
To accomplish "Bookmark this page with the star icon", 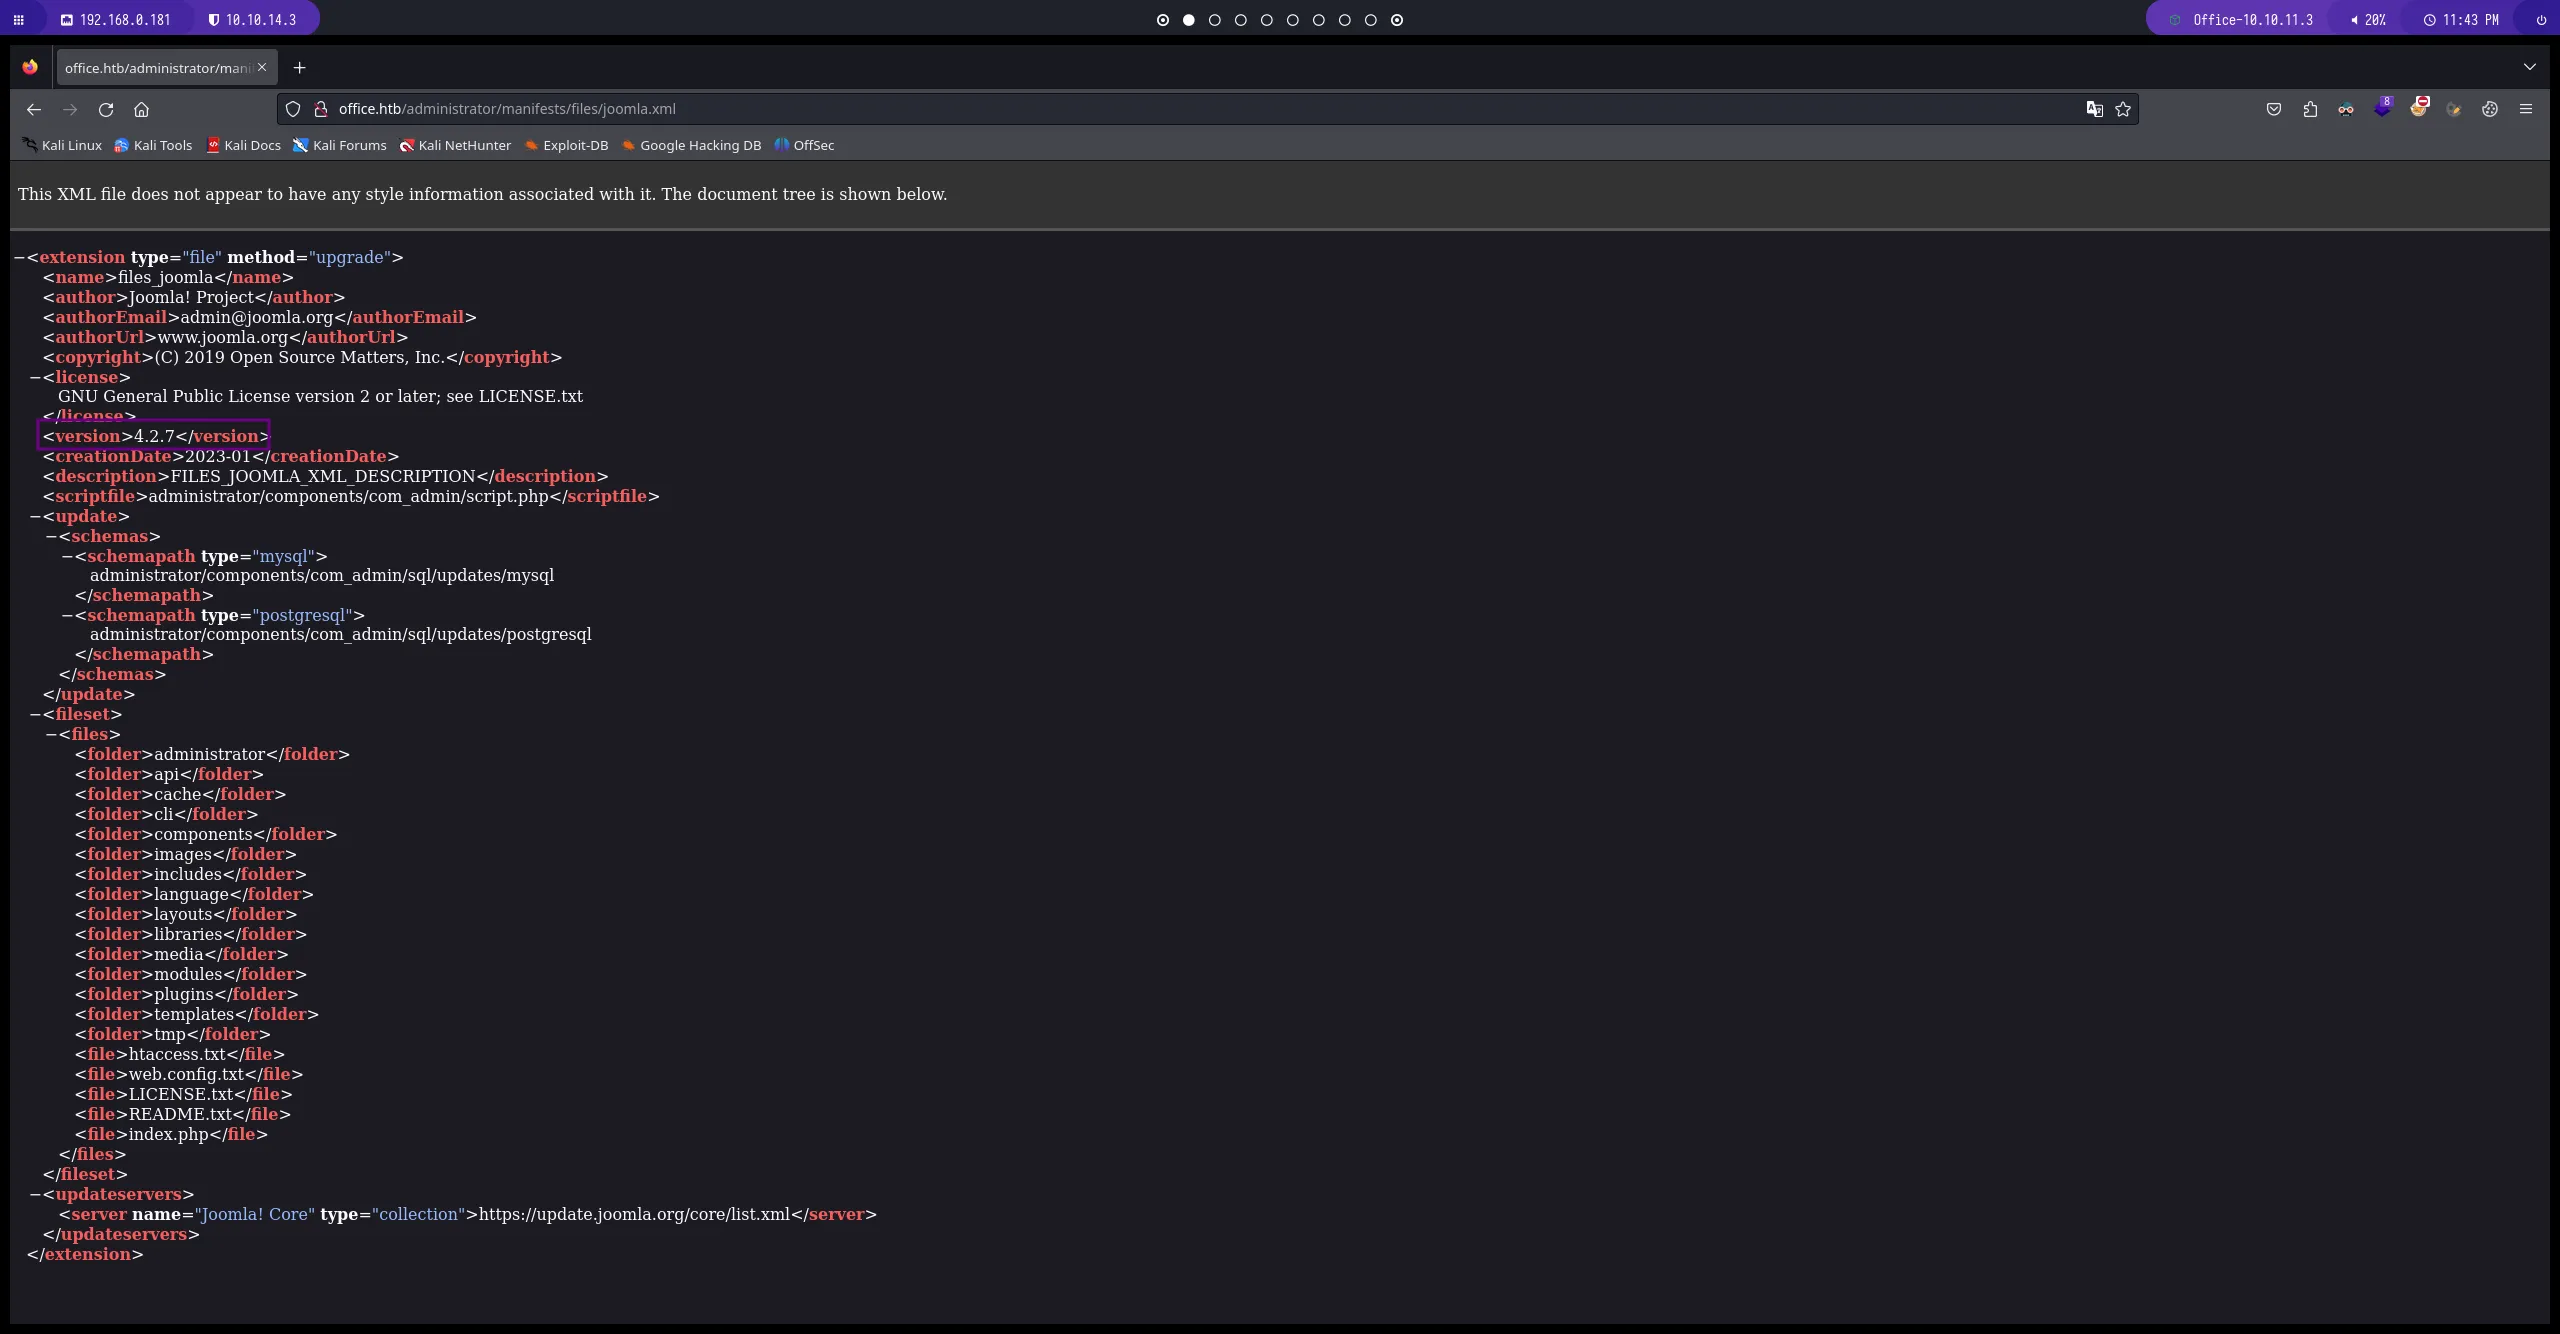I will tap(2123, 109).
